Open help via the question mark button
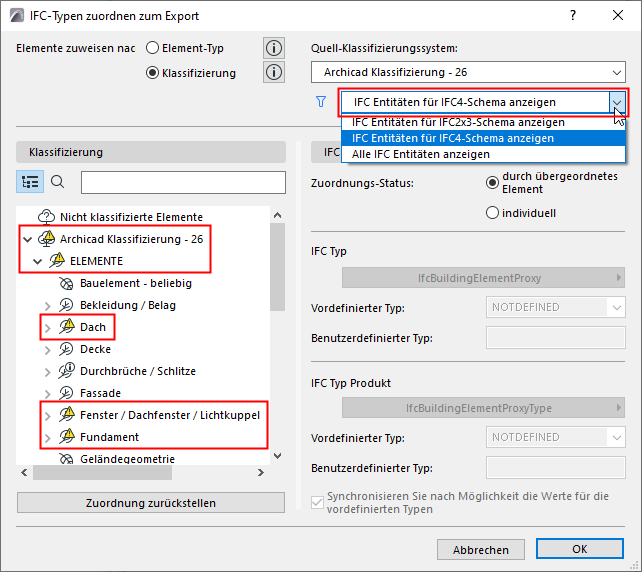This screenshot has width=642, height=572. 573,15
